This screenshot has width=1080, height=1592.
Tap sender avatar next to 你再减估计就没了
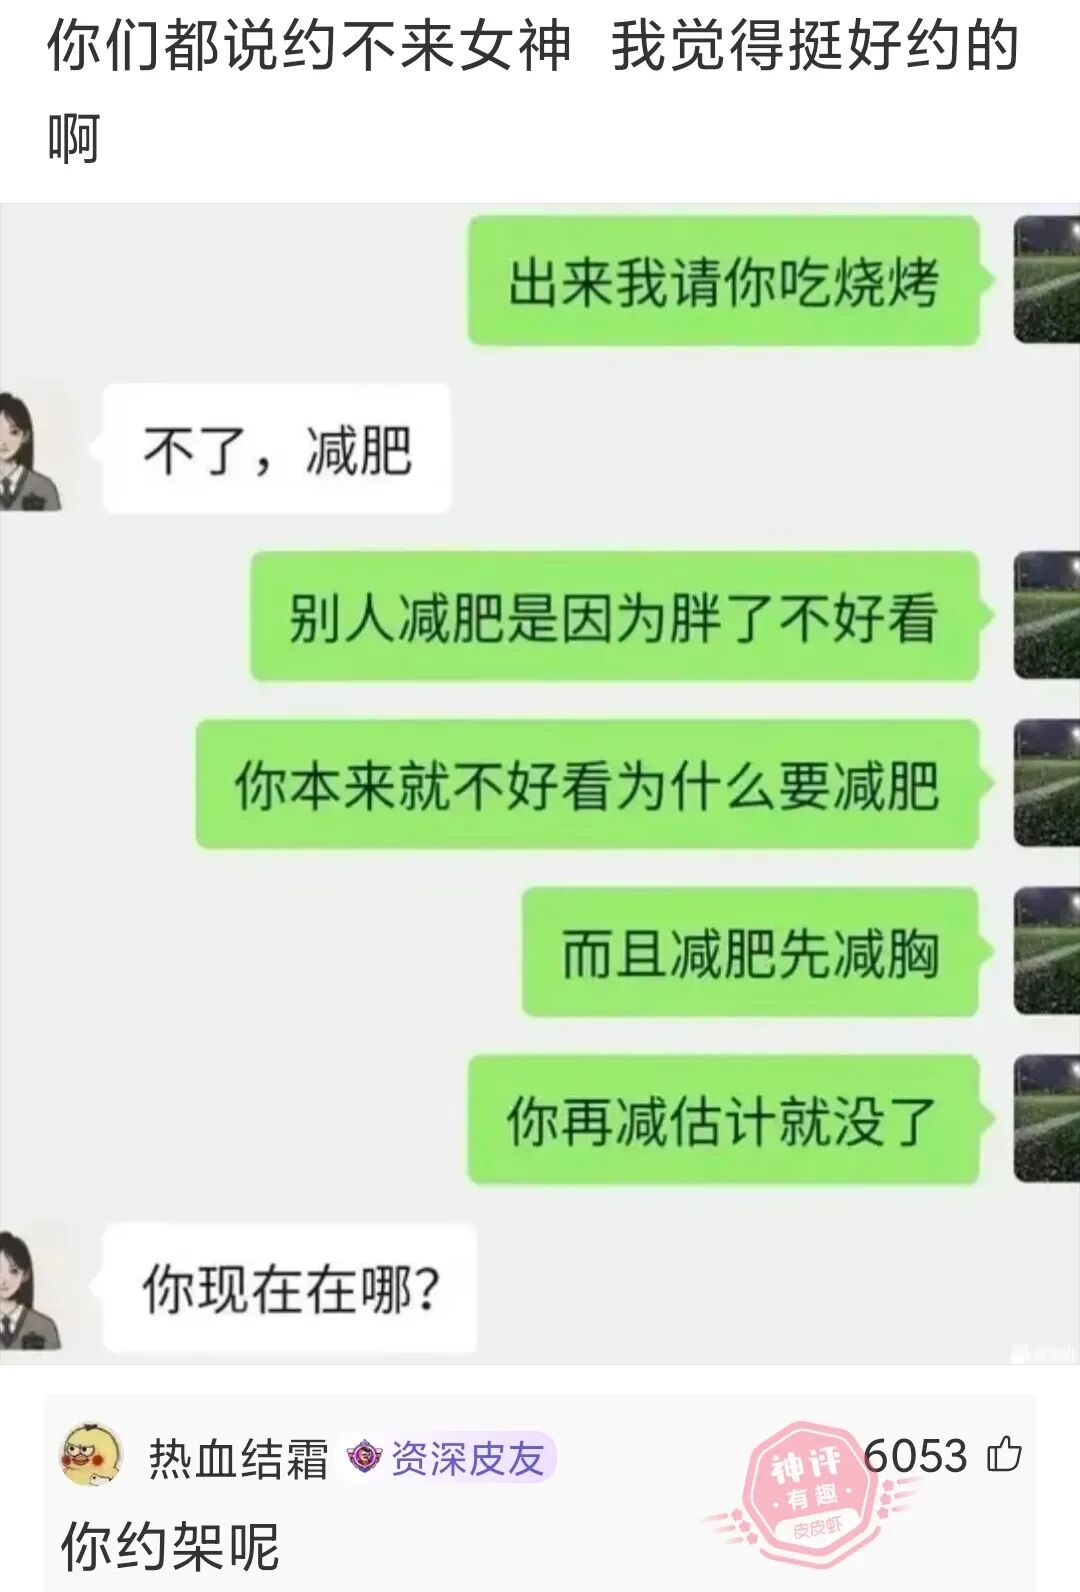coord(1047,1120)
